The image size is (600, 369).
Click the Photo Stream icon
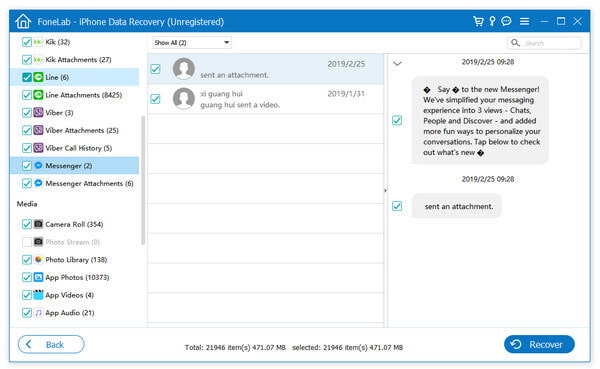coord(38,242)
